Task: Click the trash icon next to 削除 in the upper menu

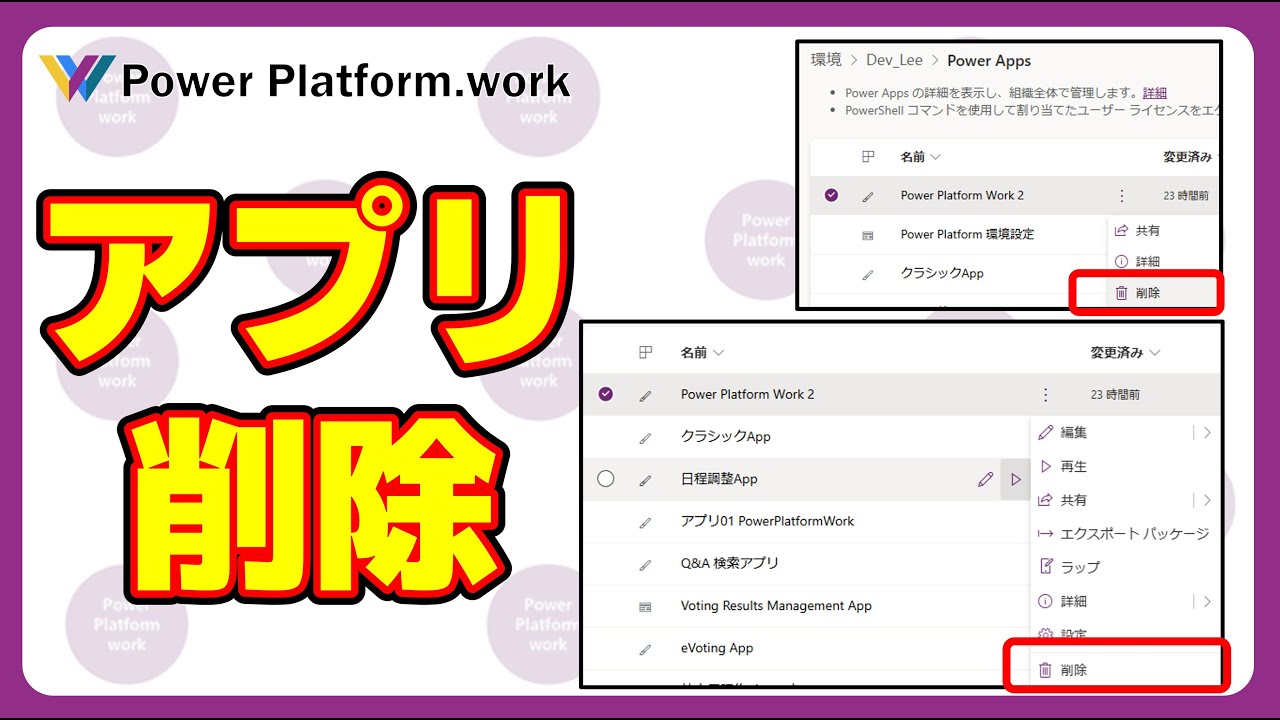Action: pos(1121,293)
